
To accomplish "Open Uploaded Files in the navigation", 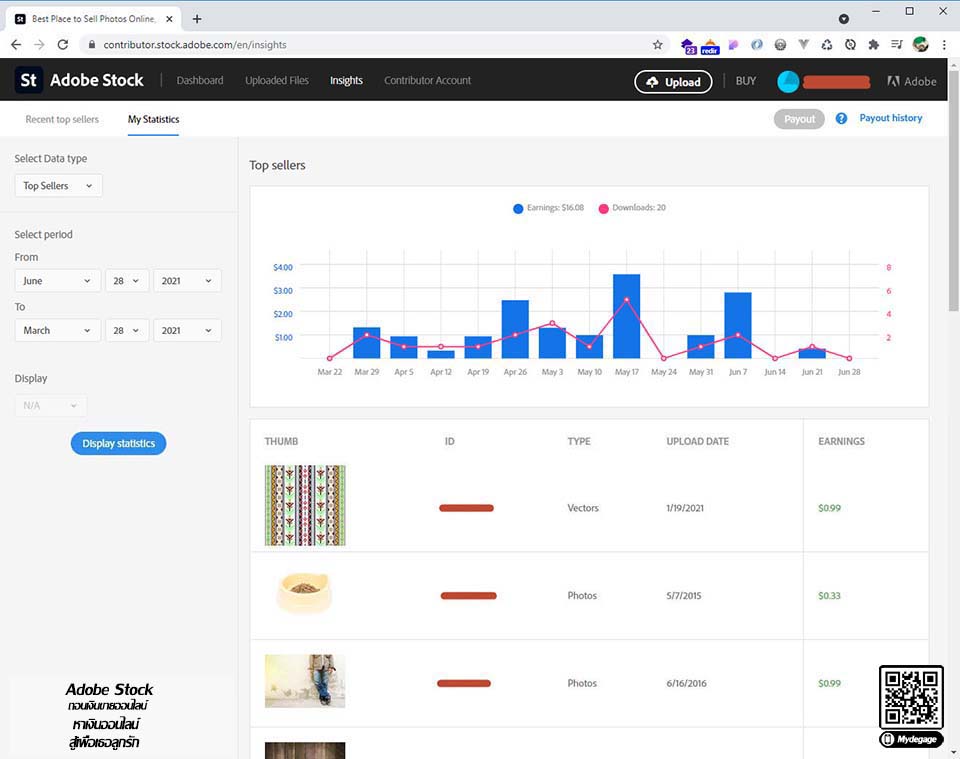I will coord(277,80).
